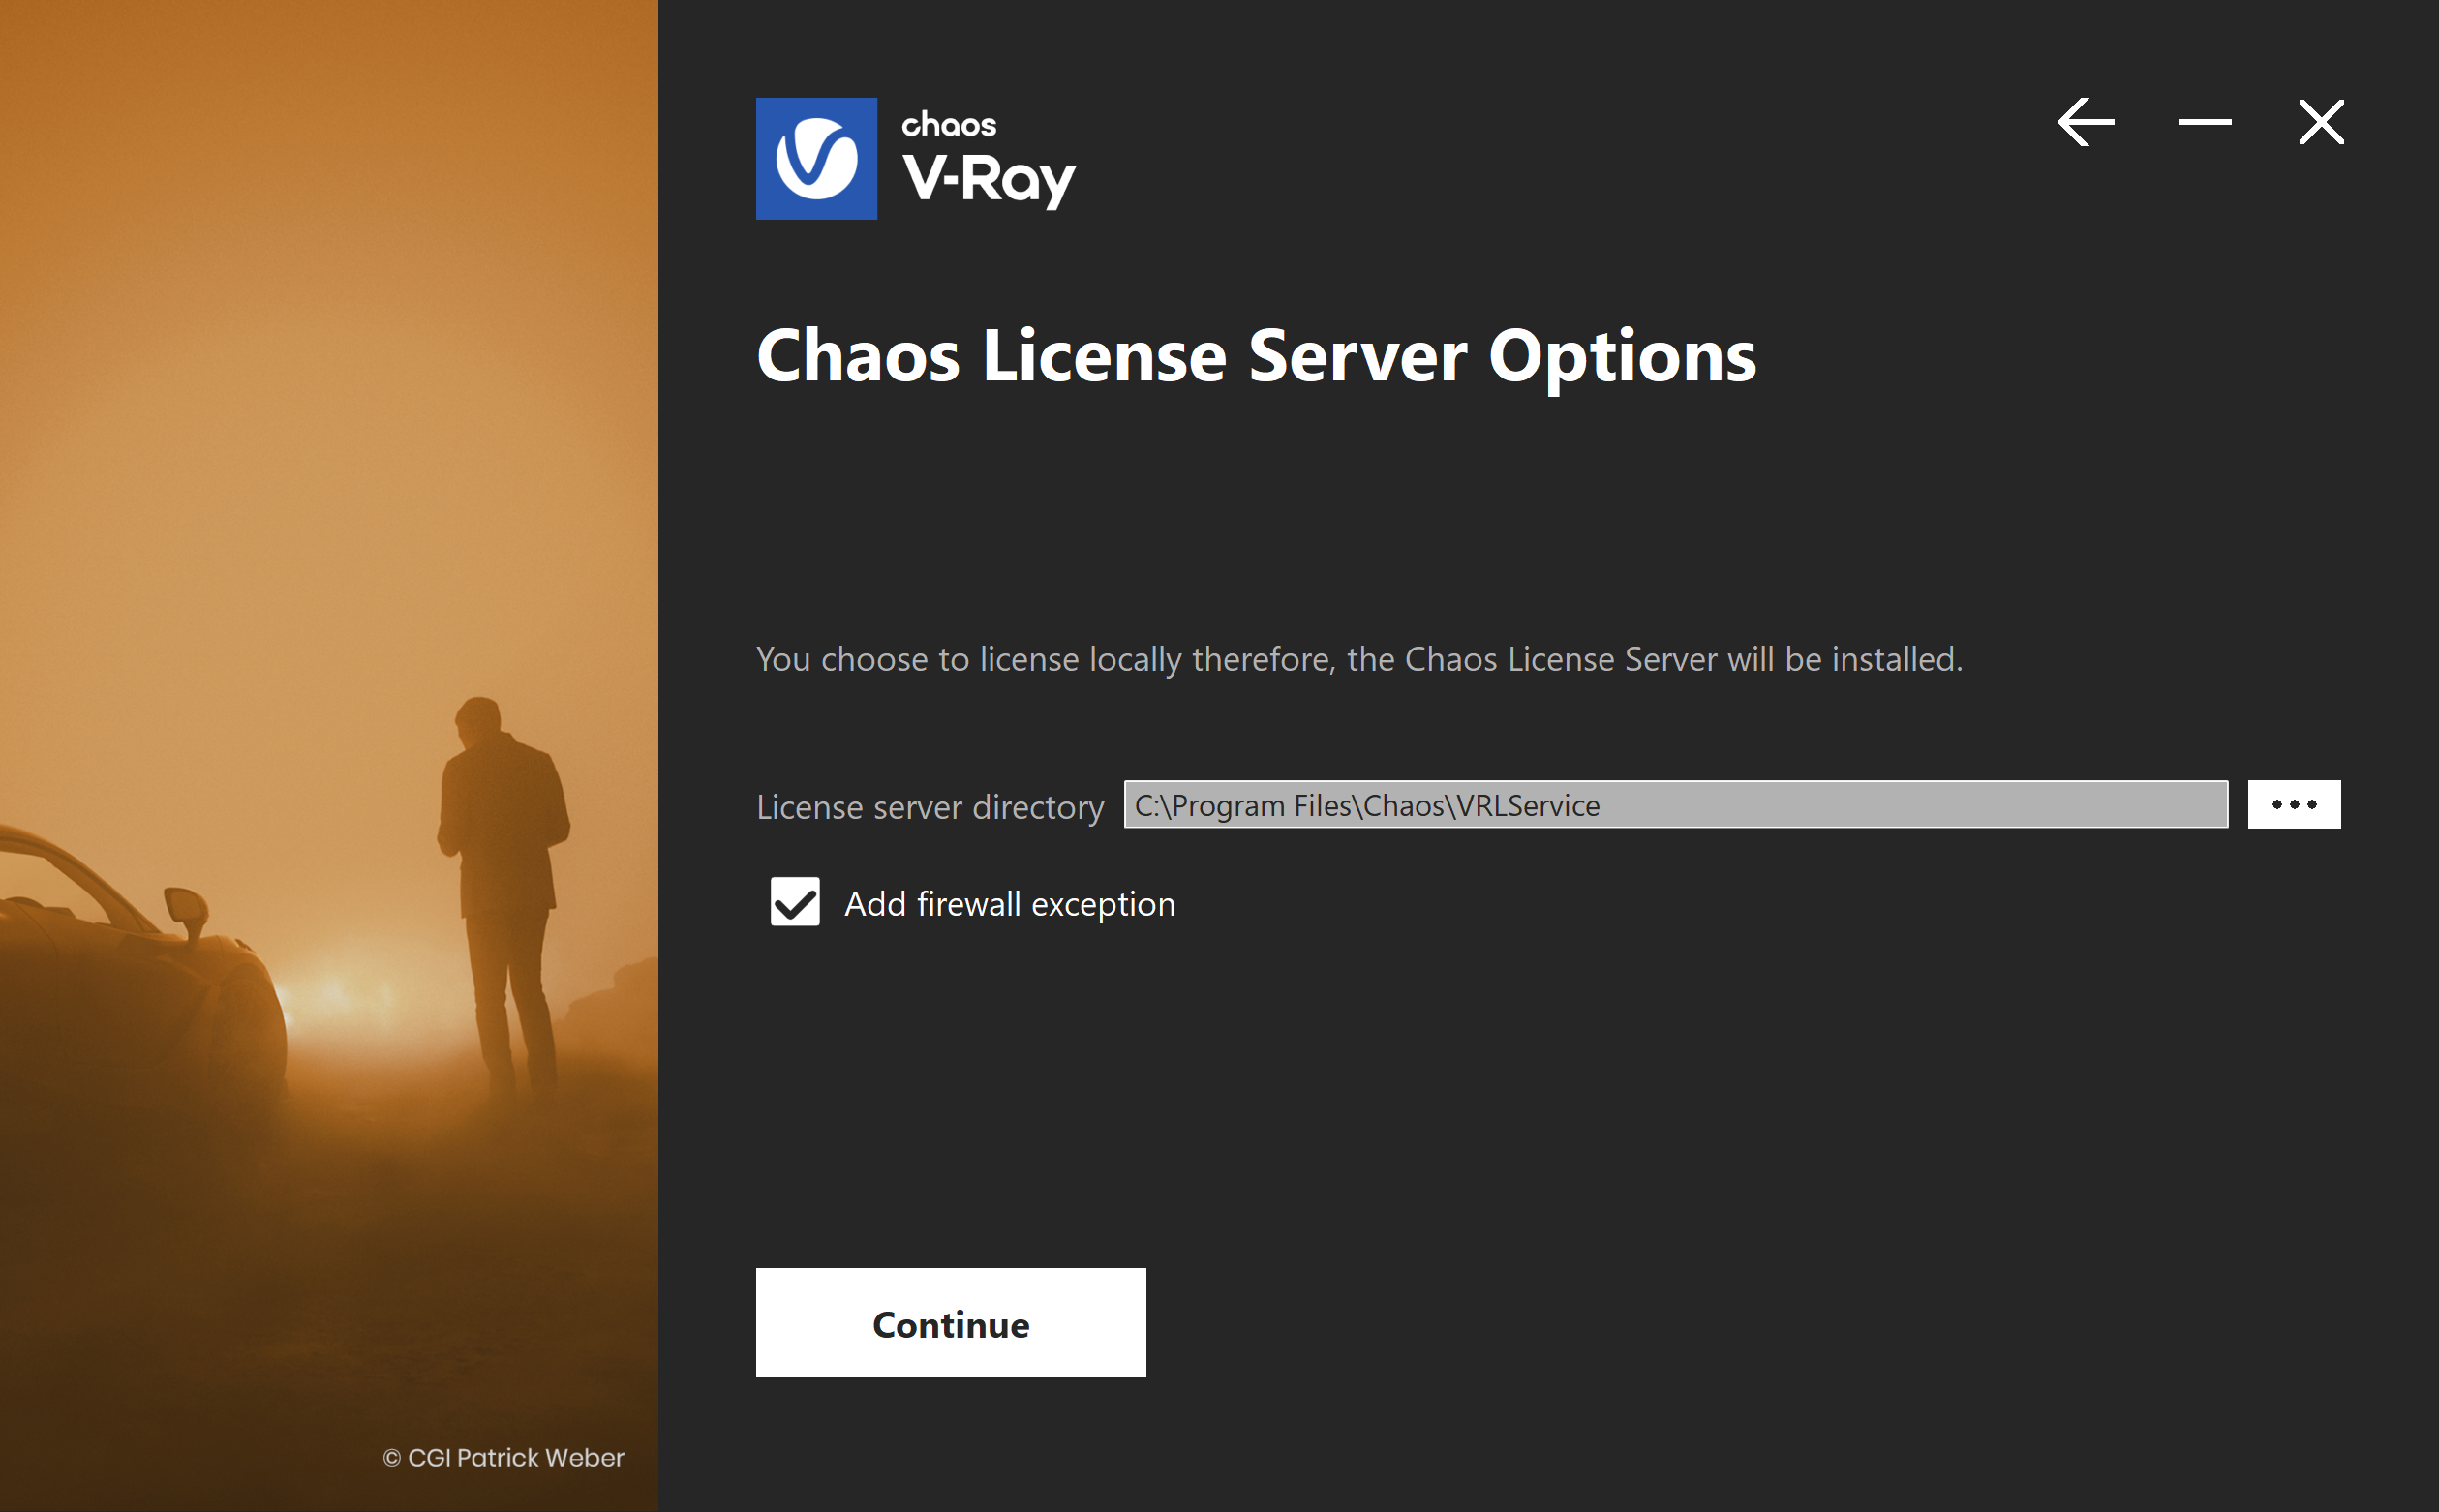Click the 'License server directory' label
The width and height of the screenshot is (2439, 1512).
pos(930,807)
